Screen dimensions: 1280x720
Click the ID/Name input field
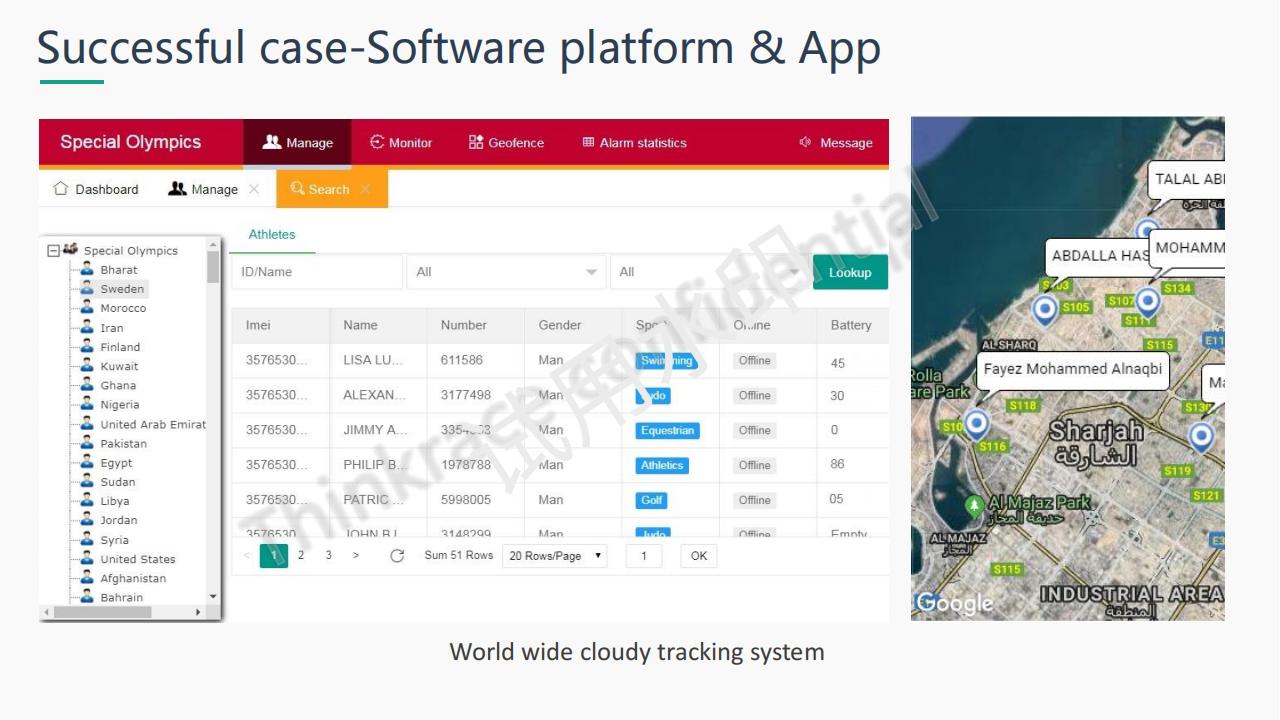(x=316, y=271)
